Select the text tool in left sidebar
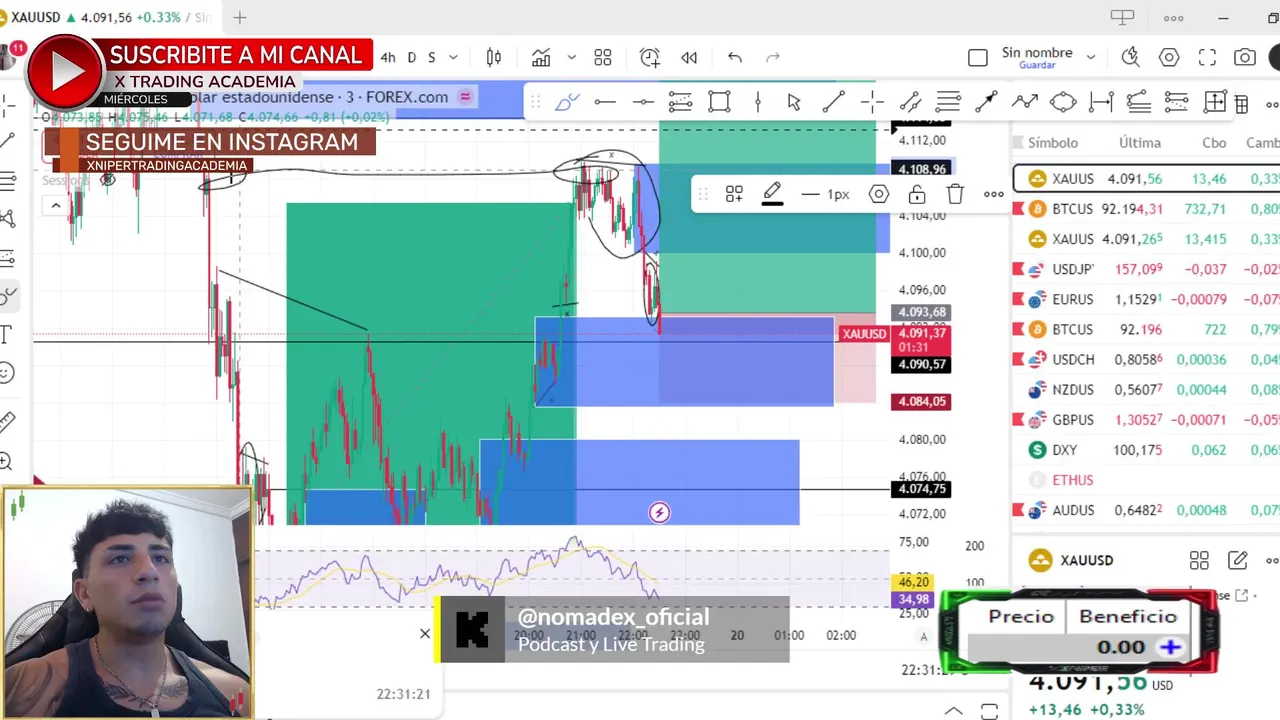Viewport: 1280px width, 720px height. (7, 334)
